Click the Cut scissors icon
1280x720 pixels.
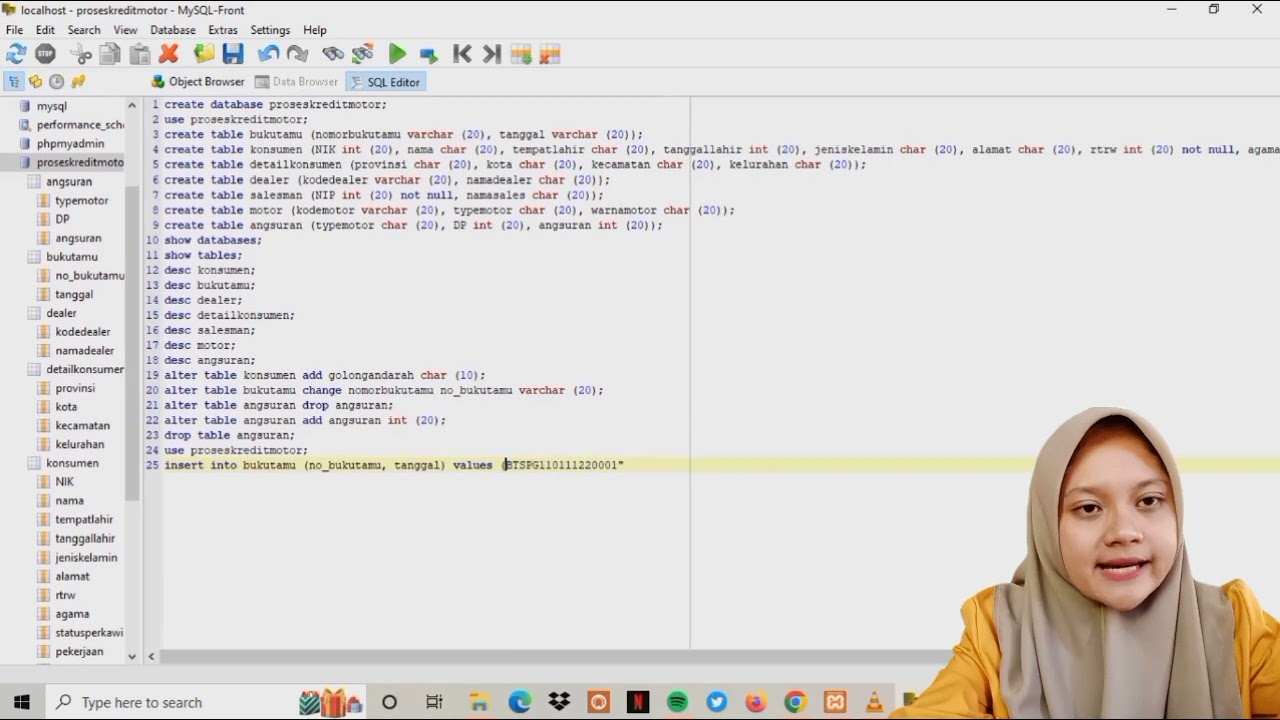[x=82, y=54]
